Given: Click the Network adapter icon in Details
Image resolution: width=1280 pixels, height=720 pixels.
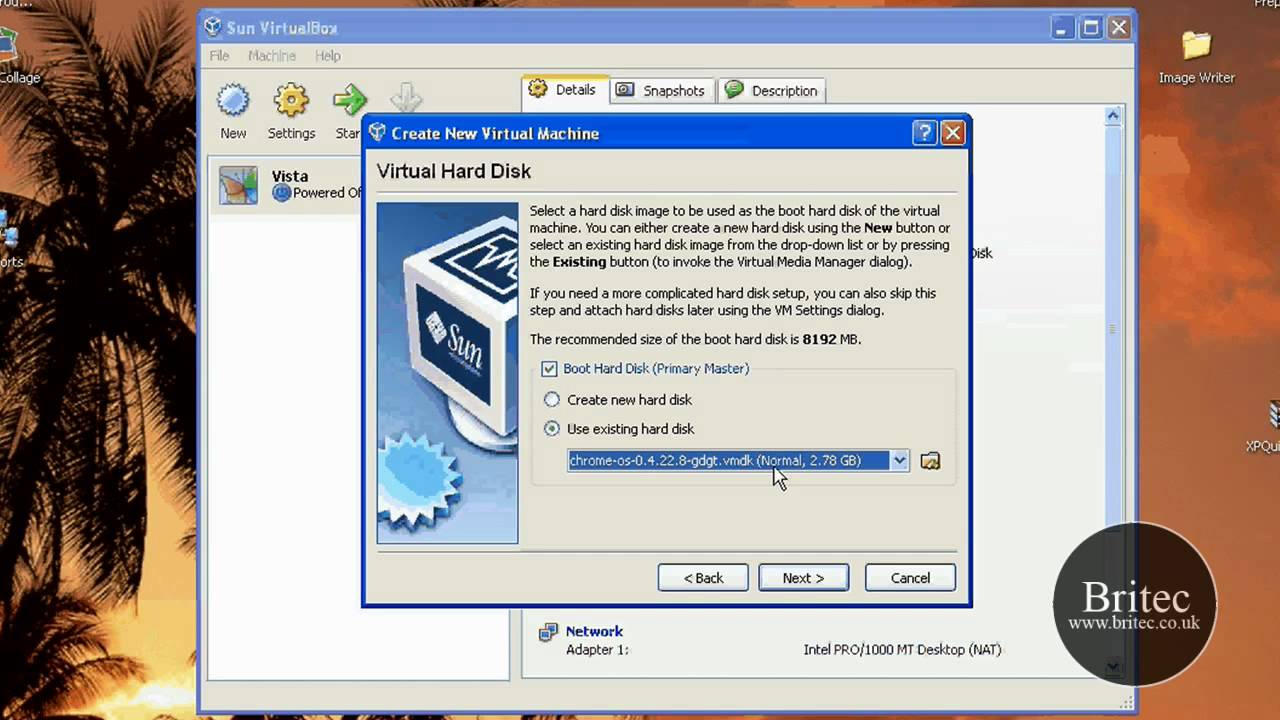Looking at the screenshot, I should (x=548, y=632).
